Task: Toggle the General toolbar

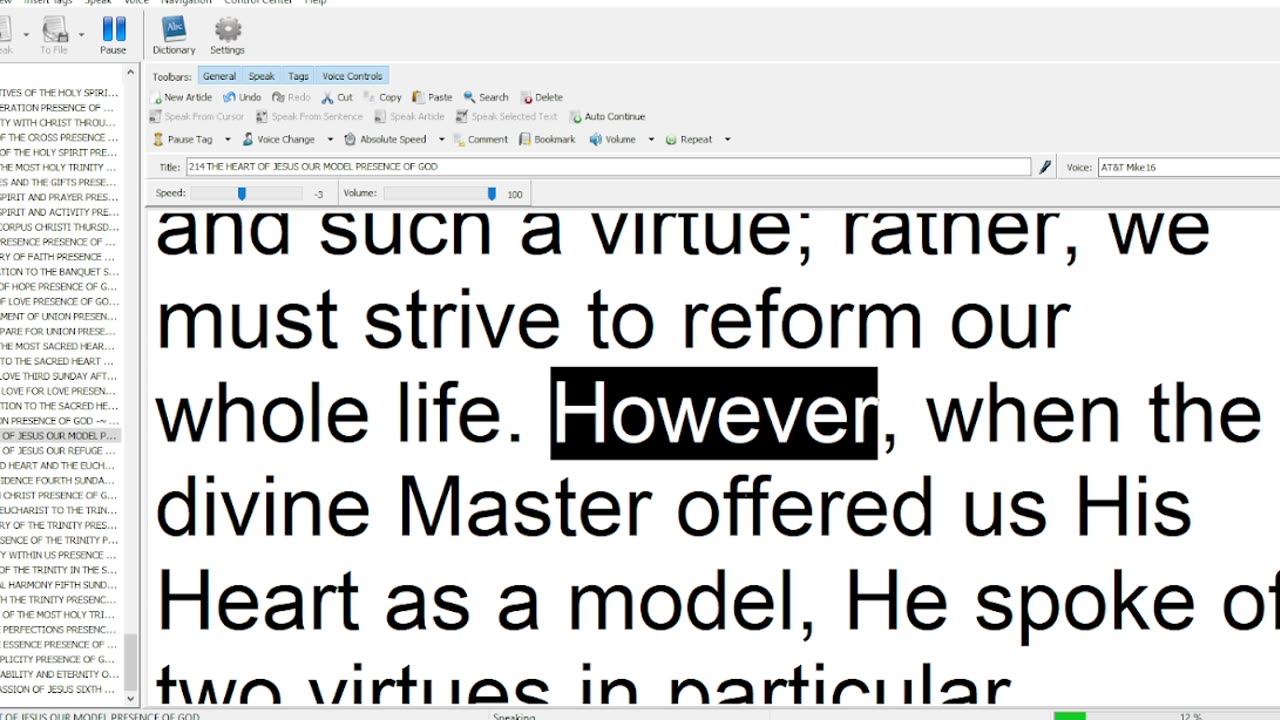Action: [x=219, y=76]
